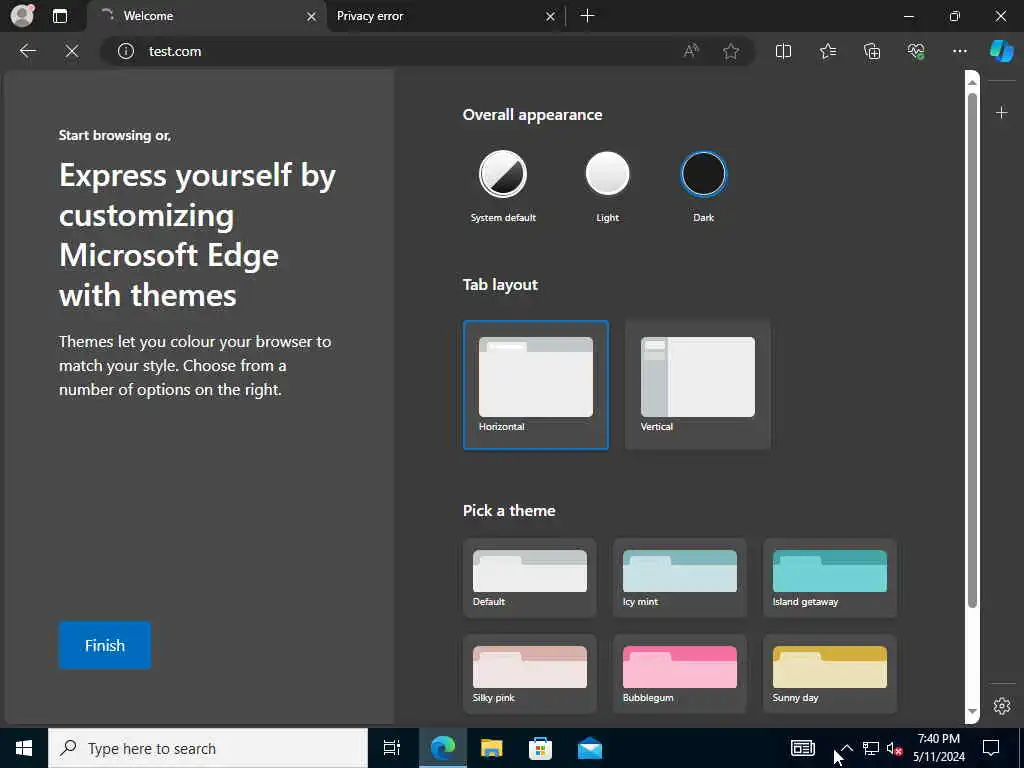Image resolution: width=1024 pixels, height=768 pixels.
Task: Open Read aloud from the address bar
Action: [691, 51]
